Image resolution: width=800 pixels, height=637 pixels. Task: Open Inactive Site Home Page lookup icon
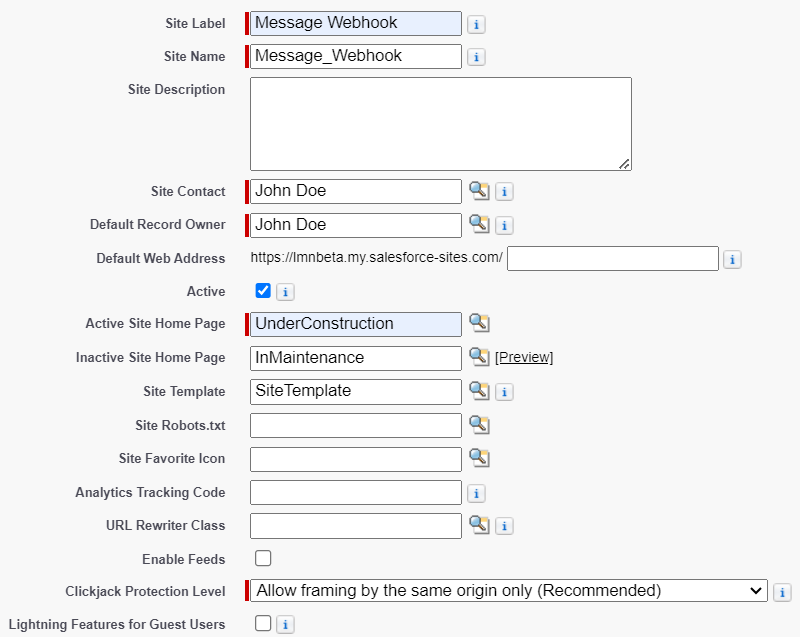tap(479, 356)
